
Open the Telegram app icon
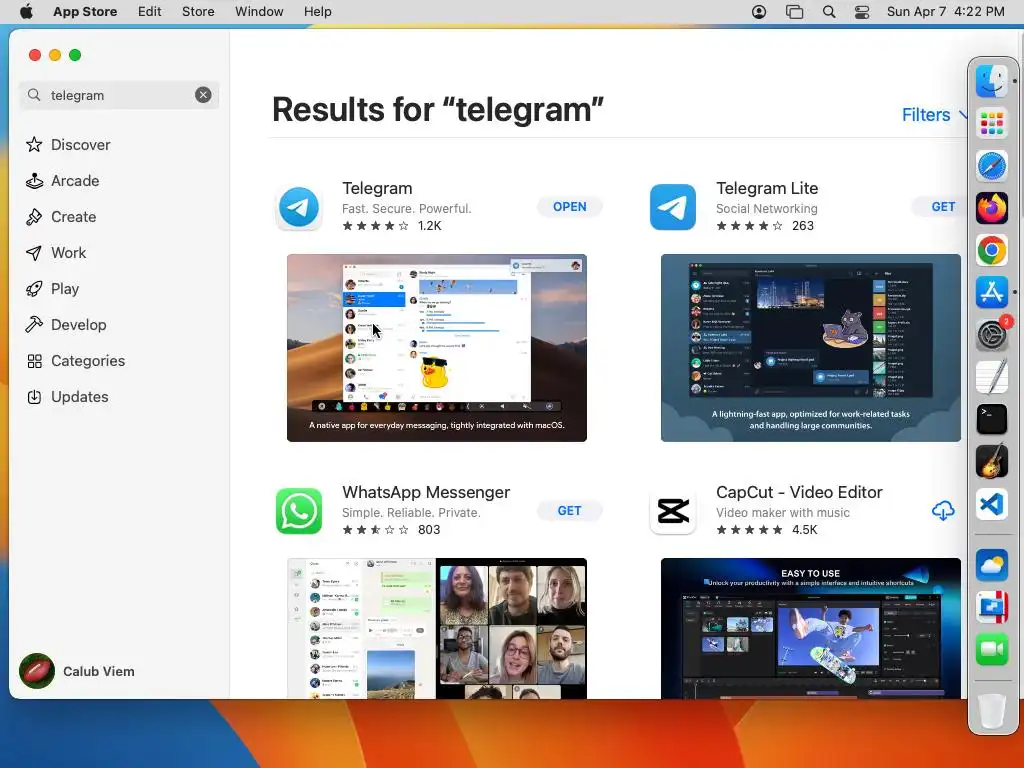pos(299,207)
